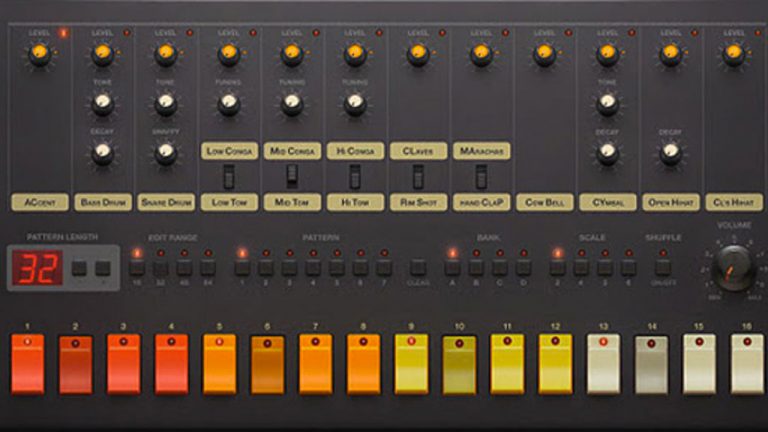This screenshot has height=432, width=768.
Task: Select Pattern 1 button
Action: [242, 268]
